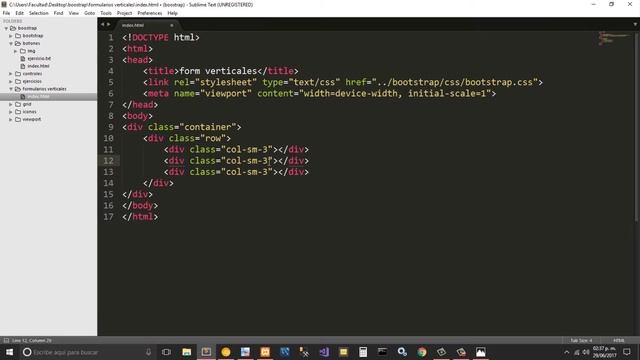Click the controles folder icon
640x360 pixels.
[18, 74]
